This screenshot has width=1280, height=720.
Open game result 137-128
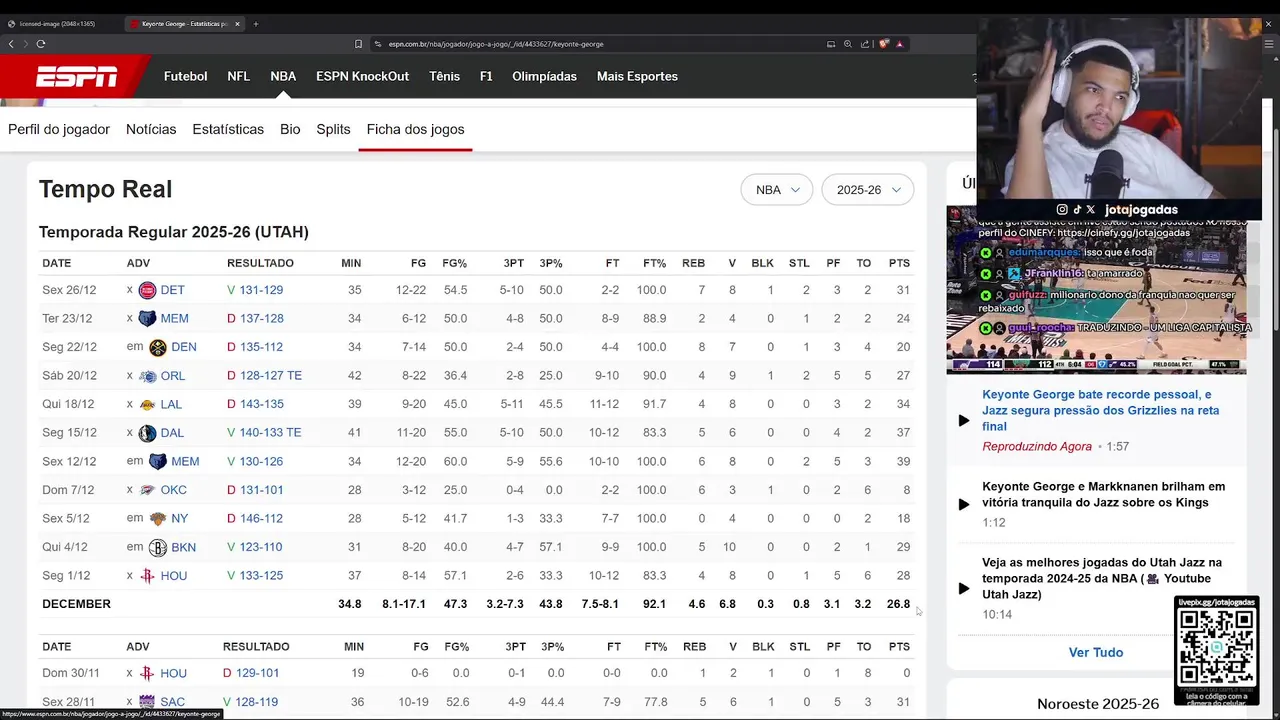point(260,318)
